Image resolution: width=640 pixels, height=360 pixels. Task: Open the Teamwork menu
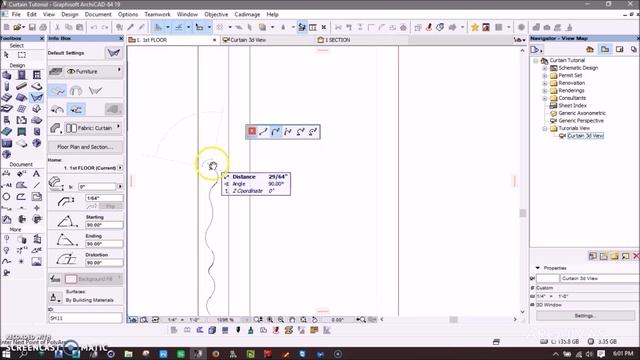click(x=157, y=14)
